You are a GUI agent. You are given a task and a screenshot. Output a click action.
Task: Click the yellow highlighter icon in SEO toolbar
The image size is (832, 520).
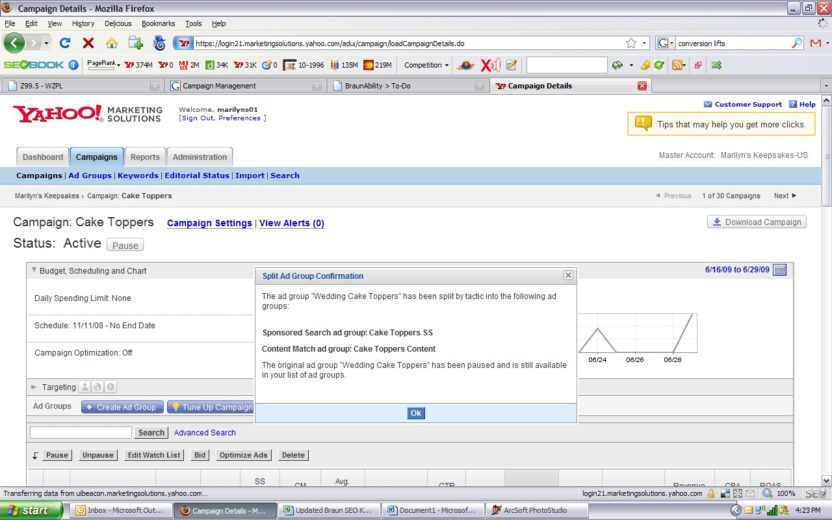pos(645,65)
